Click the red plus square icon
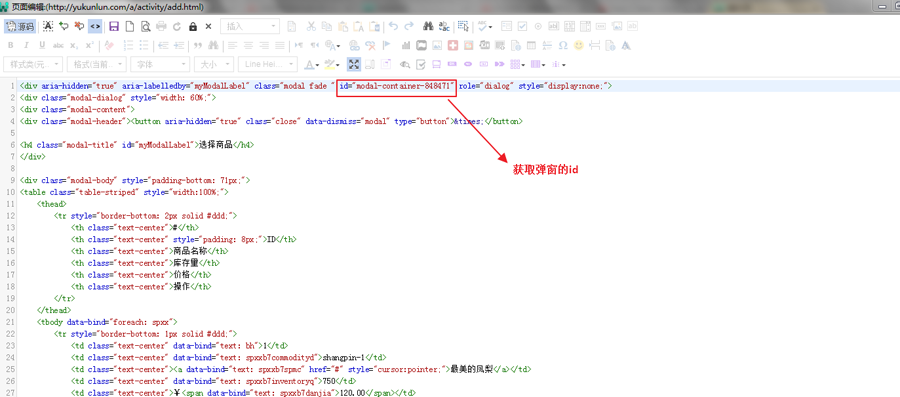This screenshot has width=900, height=397. coord(453,45)
